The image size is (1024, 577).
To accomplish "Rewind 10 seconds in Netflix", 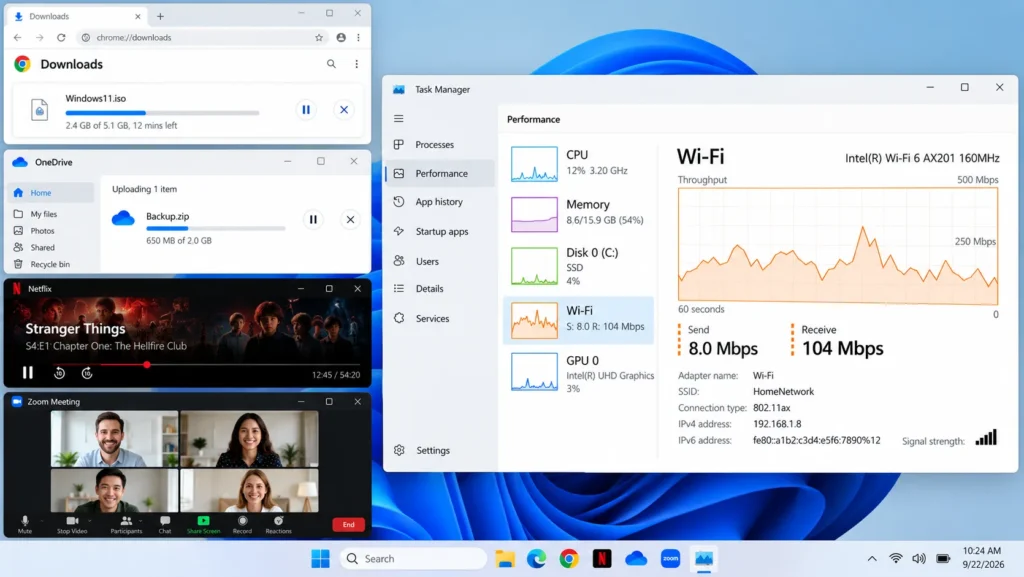I will pyautogui.click(x=59, y=373).
